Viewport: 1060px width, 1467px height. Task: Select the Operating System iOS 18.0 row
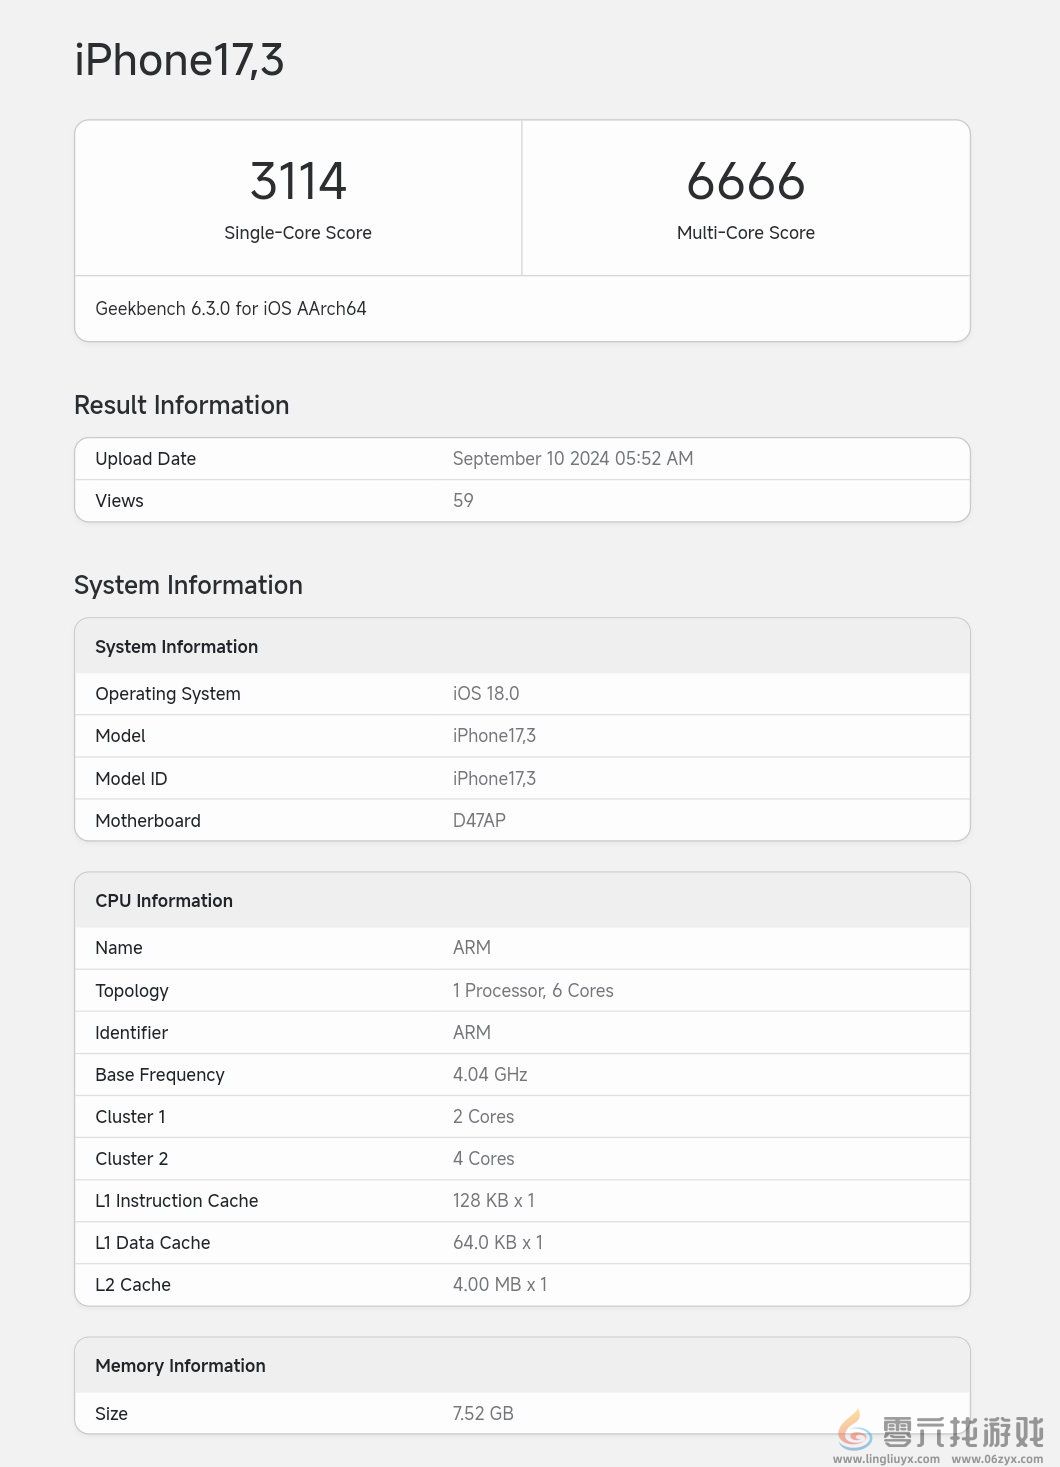tap(521, 693)
